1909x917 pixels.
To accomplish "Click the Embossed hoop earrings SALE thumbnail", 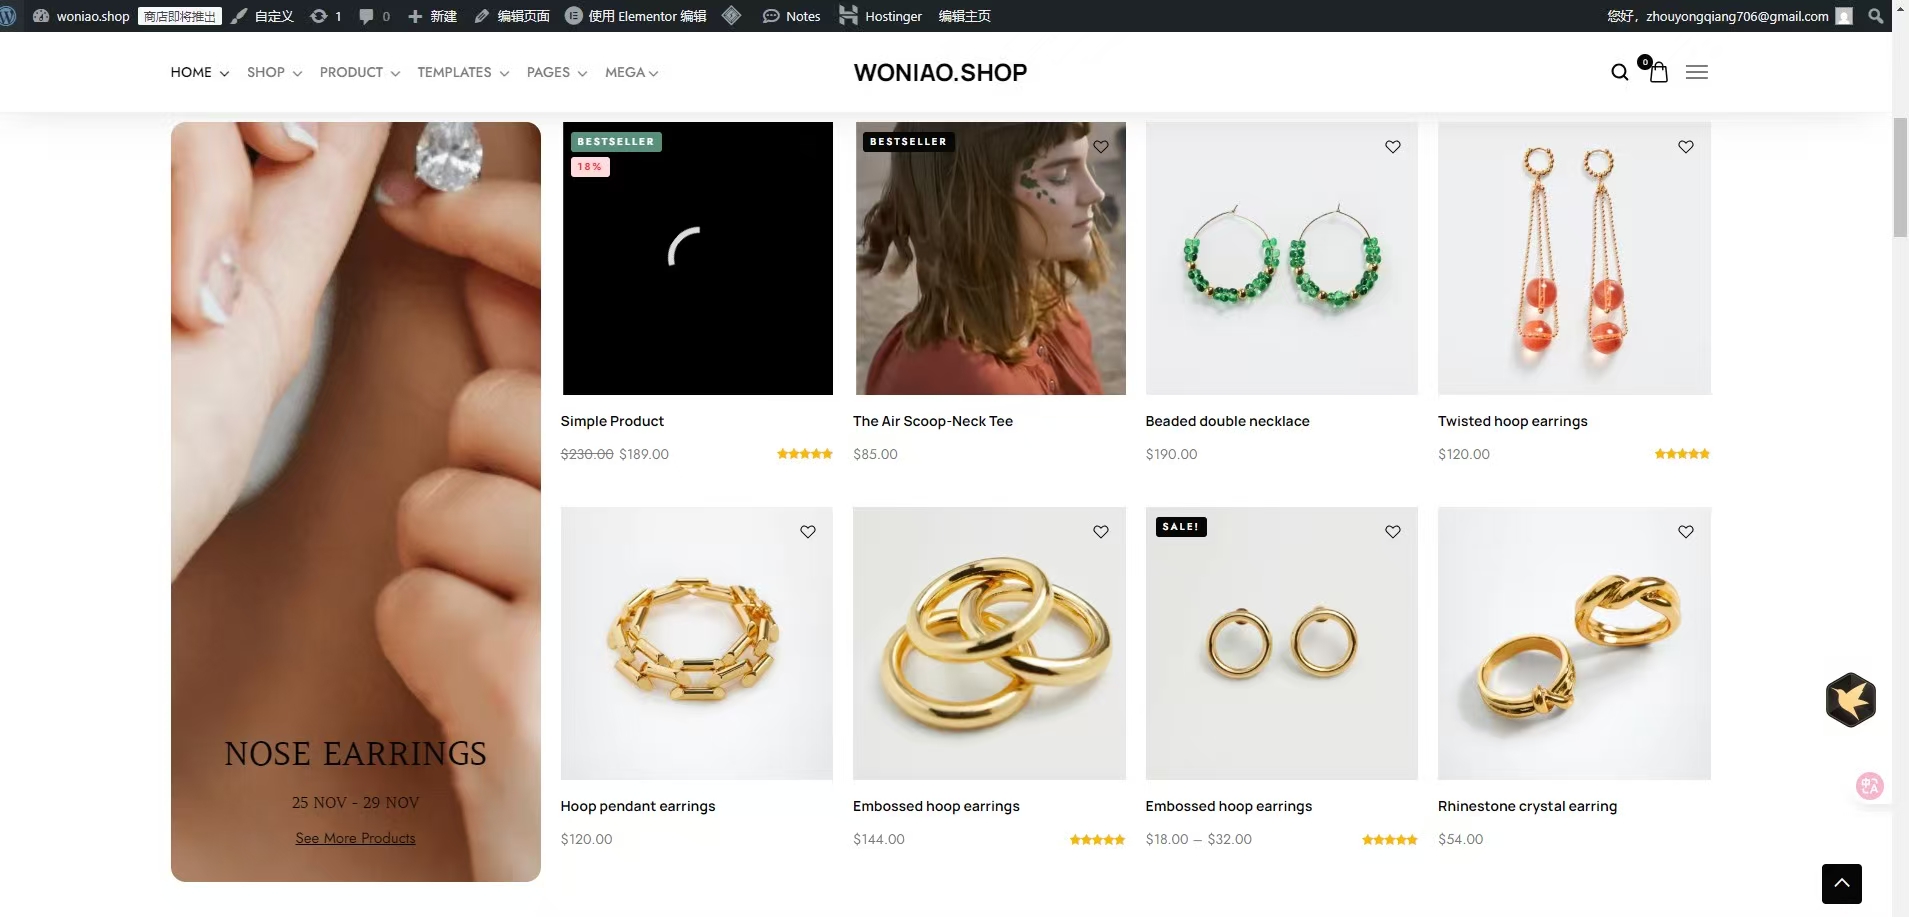I will [x=1281, y=643].
